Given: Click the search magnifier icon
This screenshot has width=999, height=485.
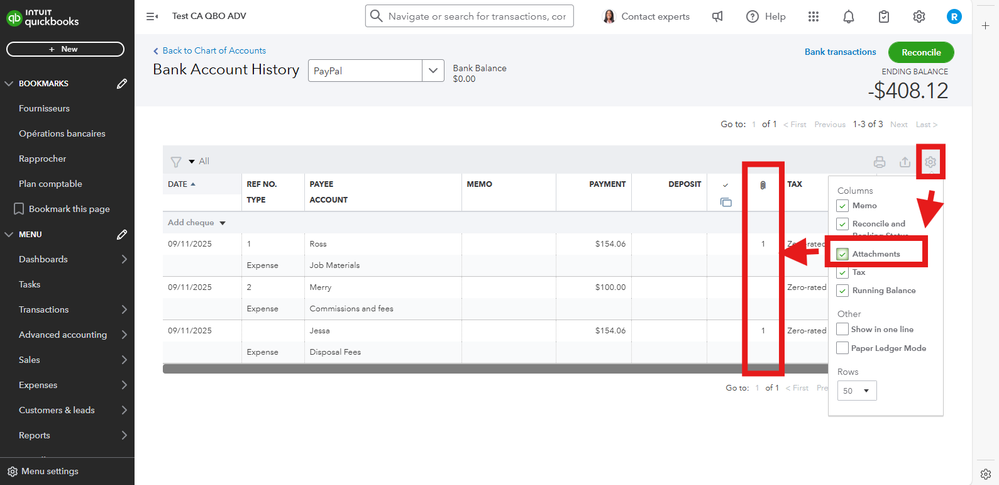Looking at the screenshot, I should [376, 16].
